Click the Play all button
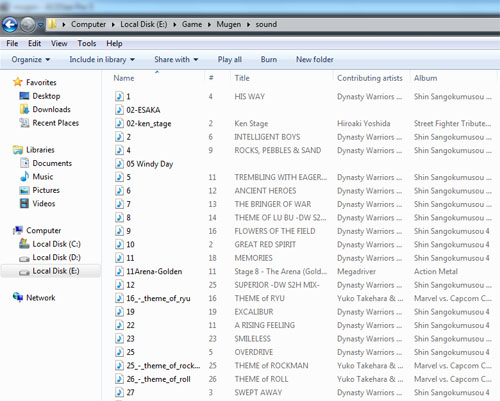The height and width of the screenshot is (401, 500). (x=230, y=60)
